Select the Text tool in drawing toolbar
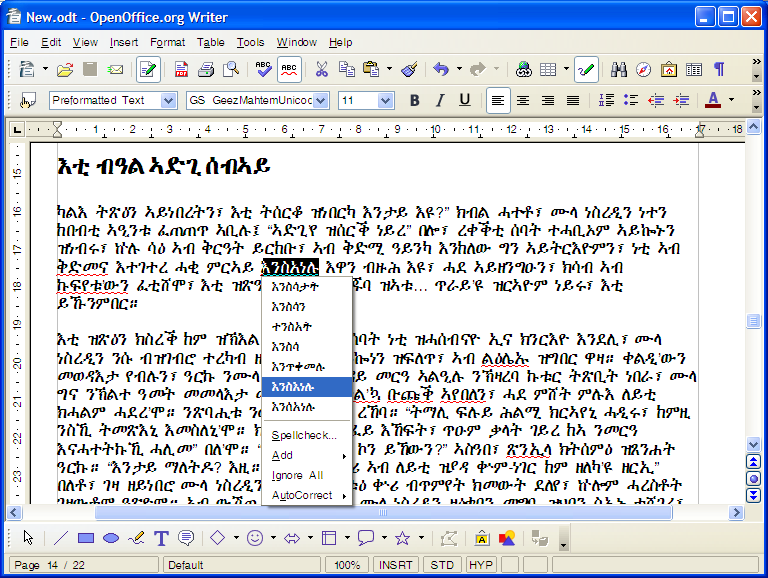 point(161,539)
